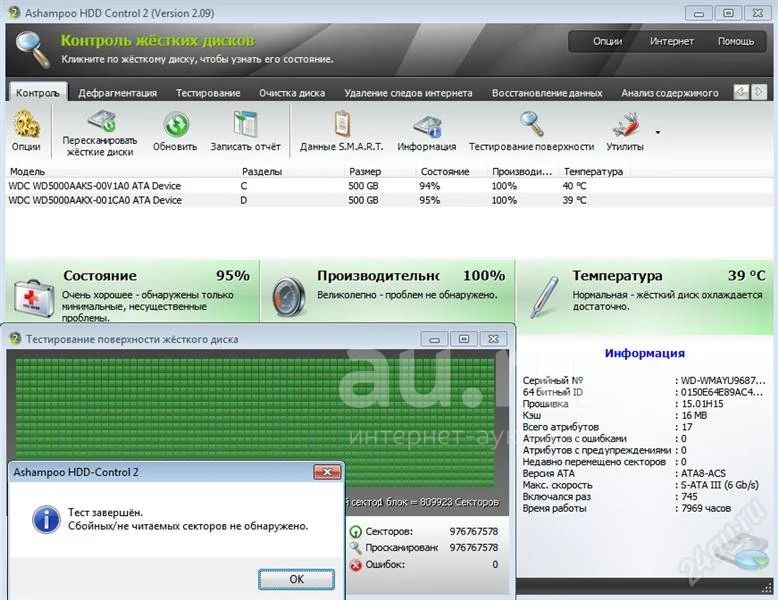The height and width of the screenshot is (600, 778).
Task: Click the Записать отчёт icon
Action: coord(245,124)
